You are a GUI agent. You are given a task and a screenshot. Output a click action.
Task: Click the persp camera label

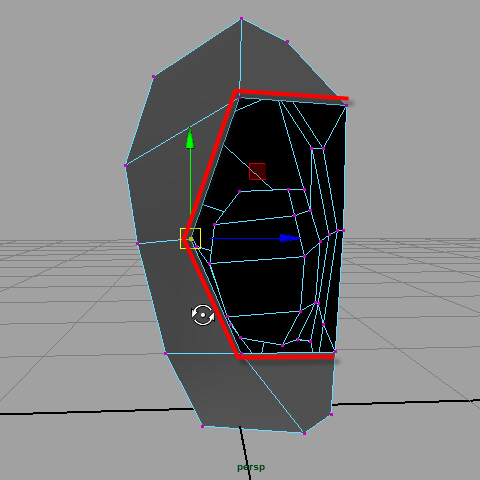[x=251, y=467]
